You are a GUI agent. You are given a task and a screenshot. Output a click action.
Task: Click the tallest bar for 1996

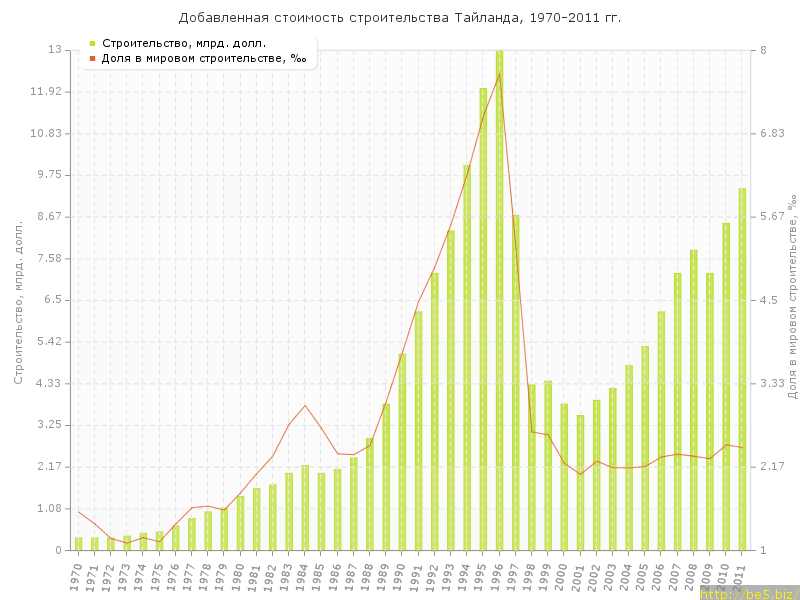pyautogui.click(x=499, y=300)
